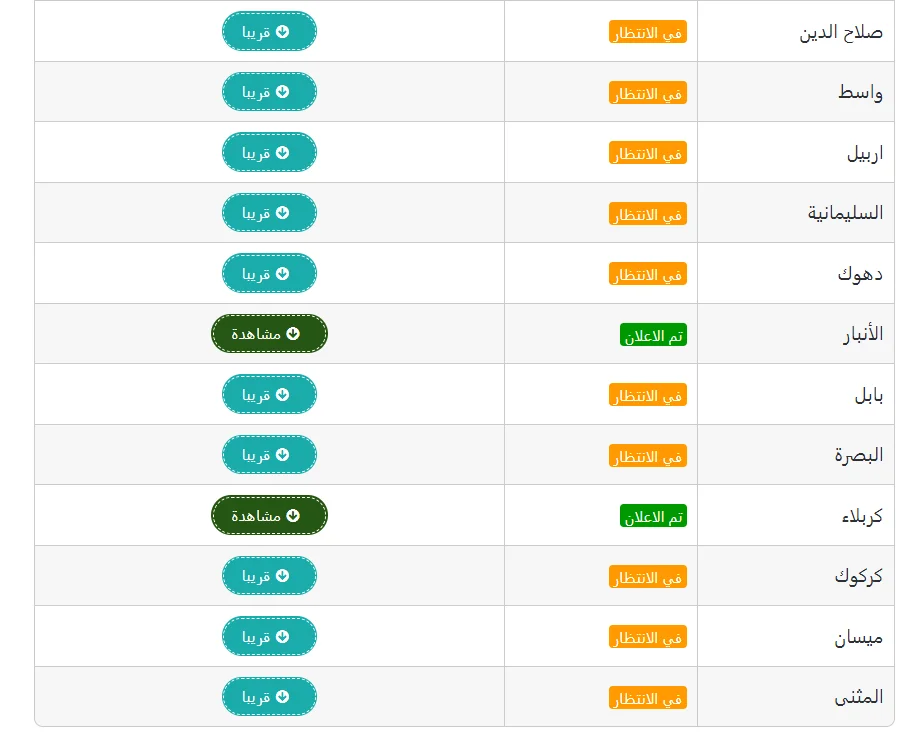Click the تم الاعلان badge for الأنبار
920x742 pixels.
[653, 336]
